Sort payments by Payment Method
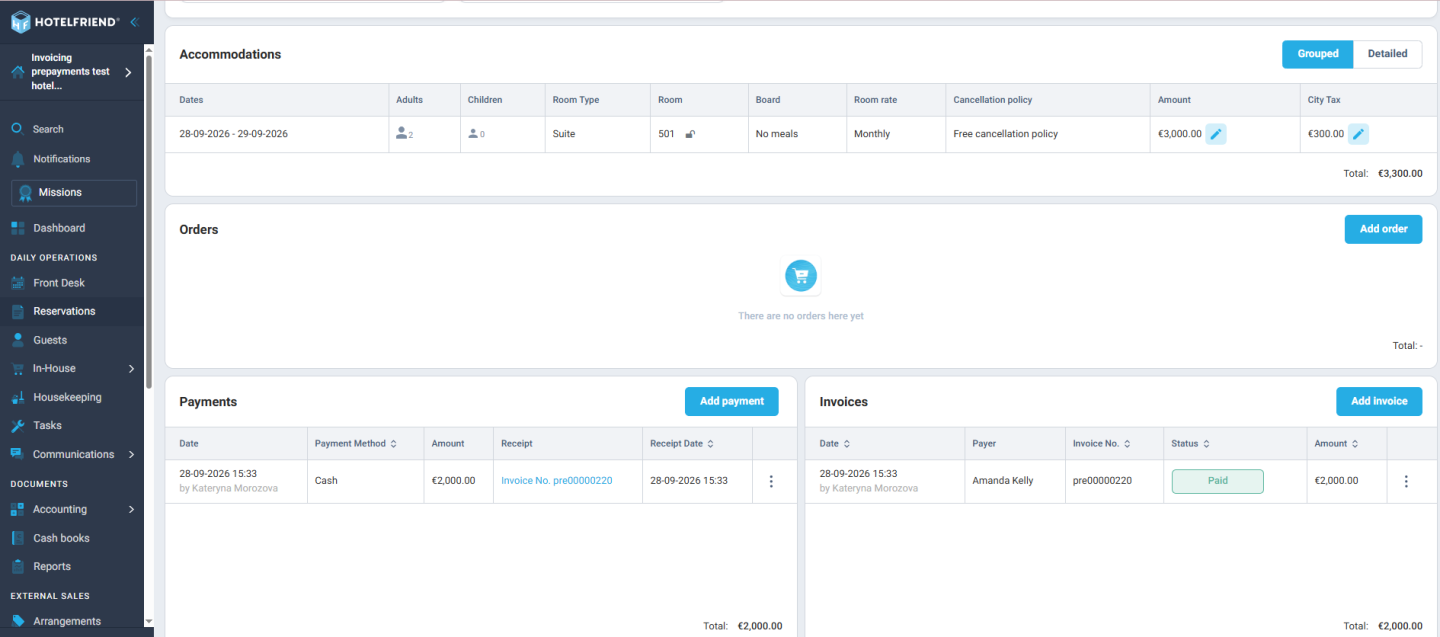 (x=393, y=443)
